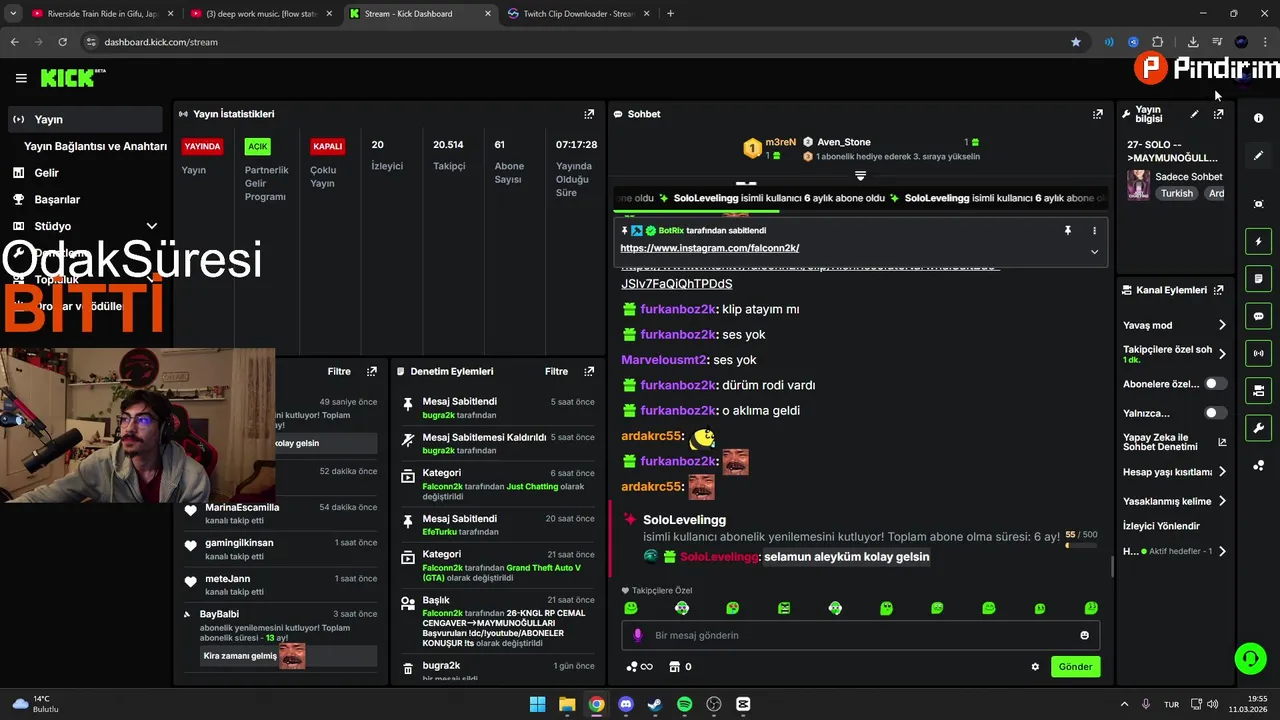This screenshot has height=720, width=1280.
Task: Open Discord from the taskbar
Action: coord(626,704)
